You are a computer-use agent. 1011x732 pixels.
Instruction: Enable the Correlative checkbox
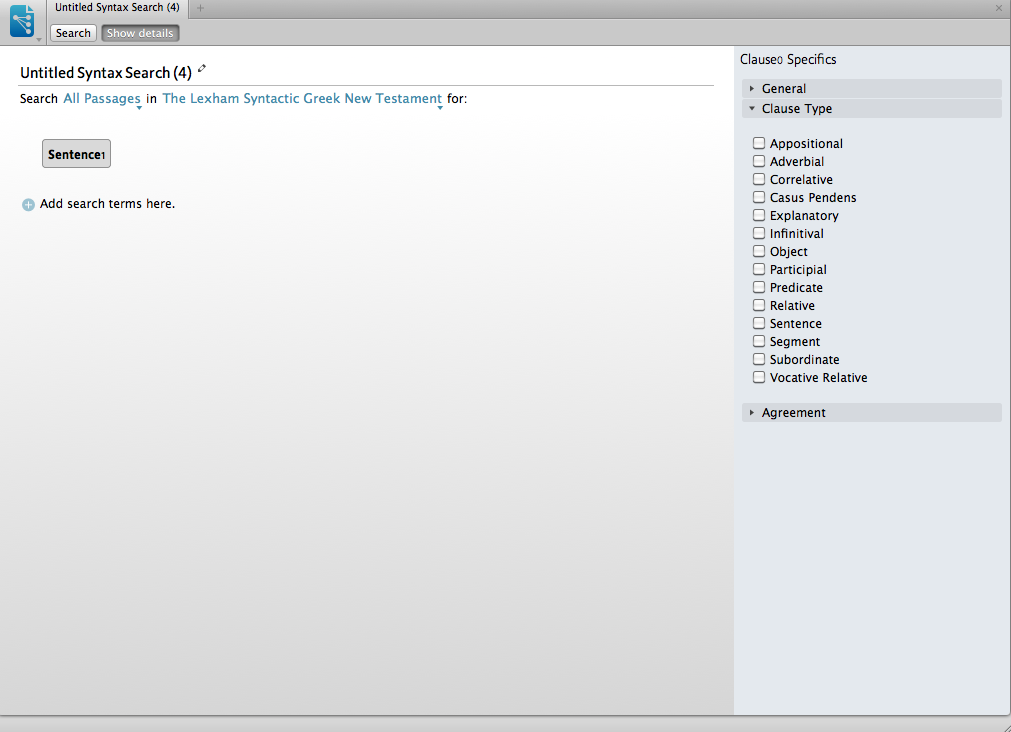pyautogui.click(x=759, y=179)
